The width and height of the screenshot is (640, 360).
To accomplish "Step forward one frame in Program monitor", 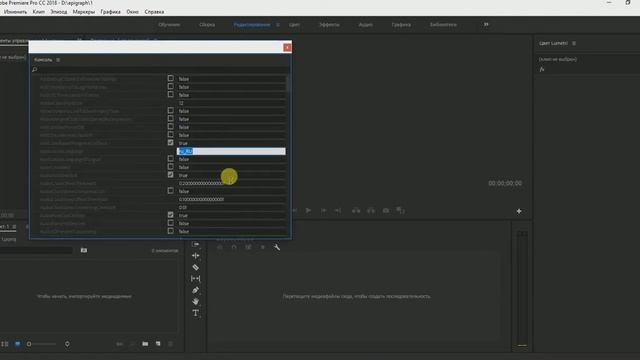I will 323,210.
